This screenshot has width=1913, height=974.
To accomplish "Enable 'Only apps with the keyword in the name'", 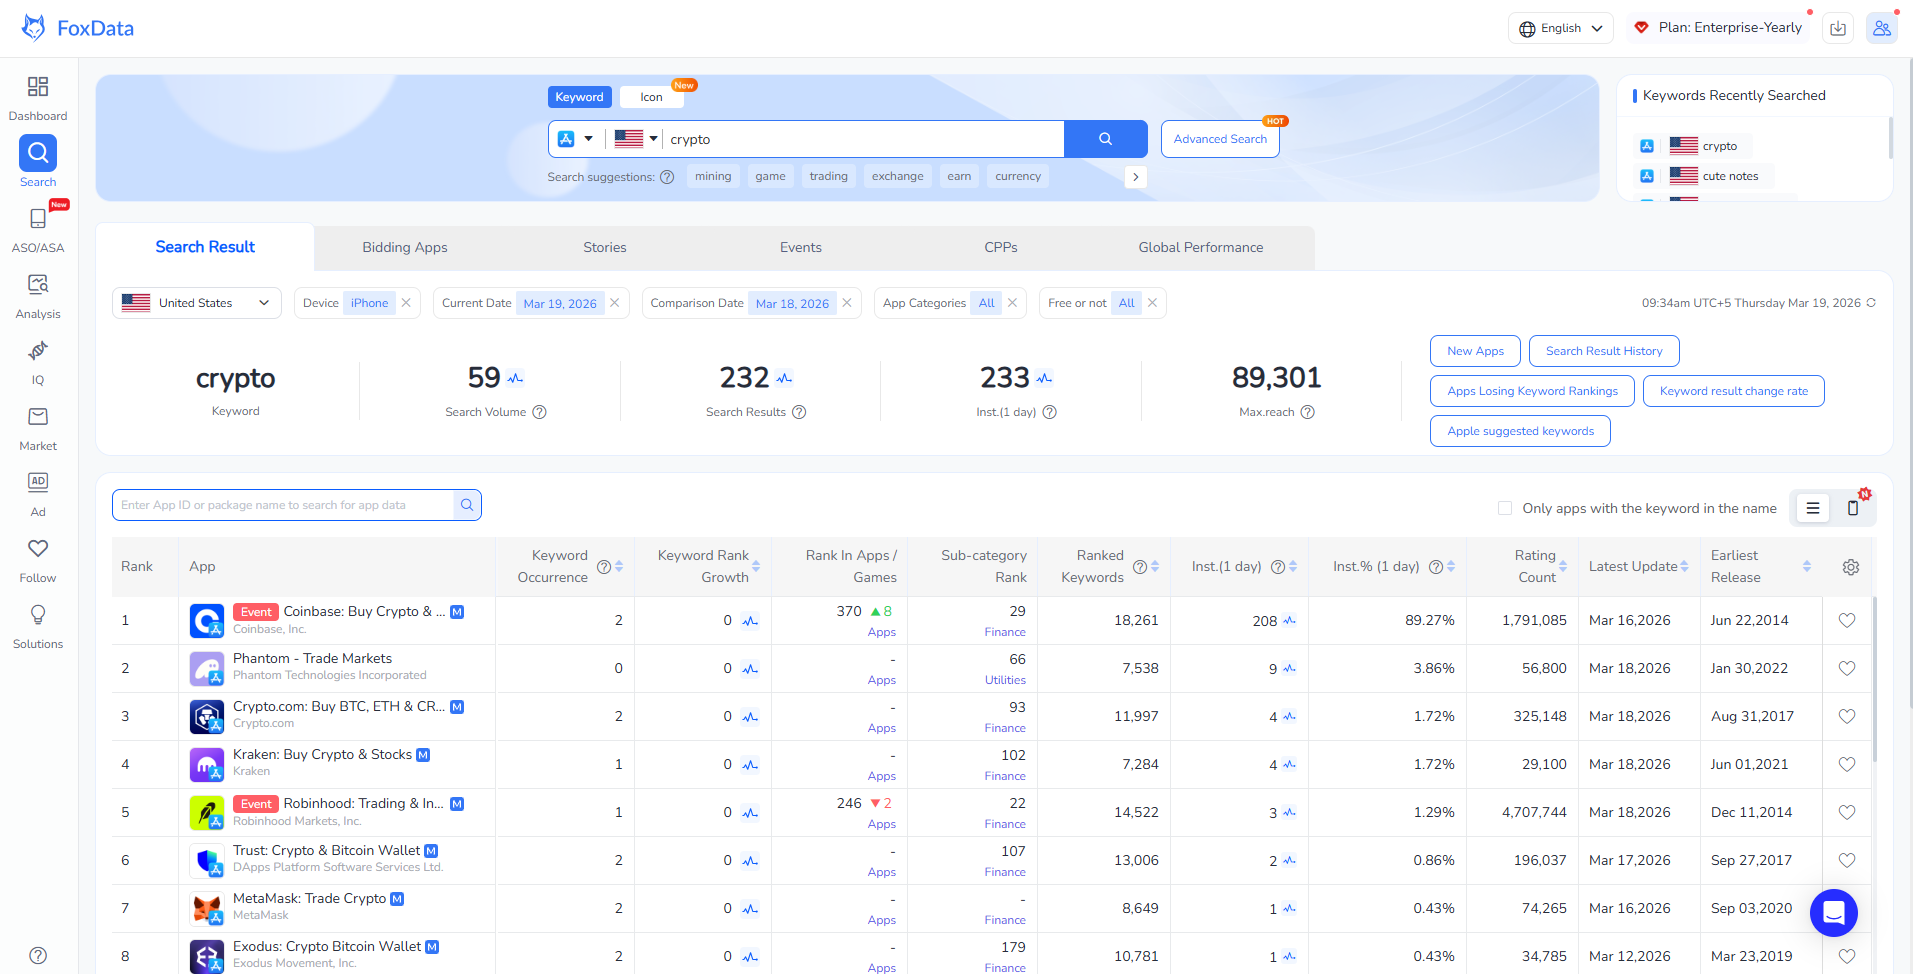I will coord(1505,508).
